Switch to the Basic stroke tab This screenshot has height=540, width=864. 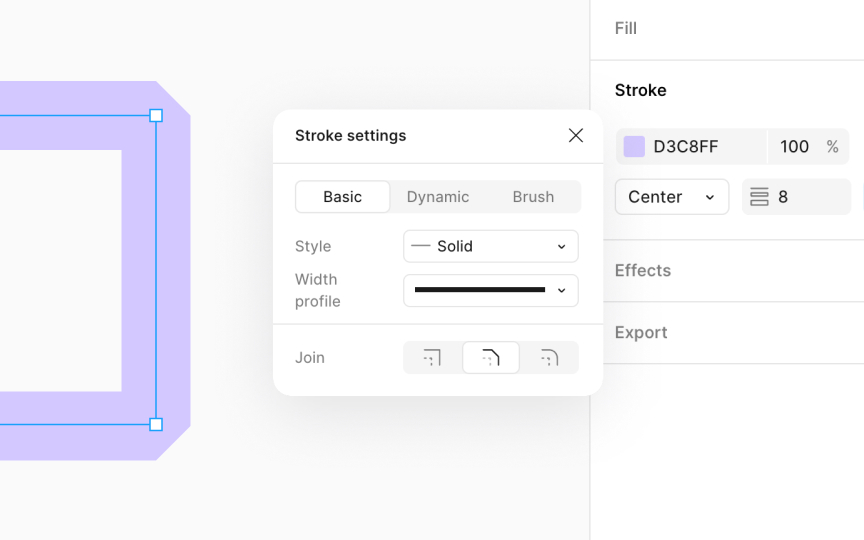click(342, 197)
